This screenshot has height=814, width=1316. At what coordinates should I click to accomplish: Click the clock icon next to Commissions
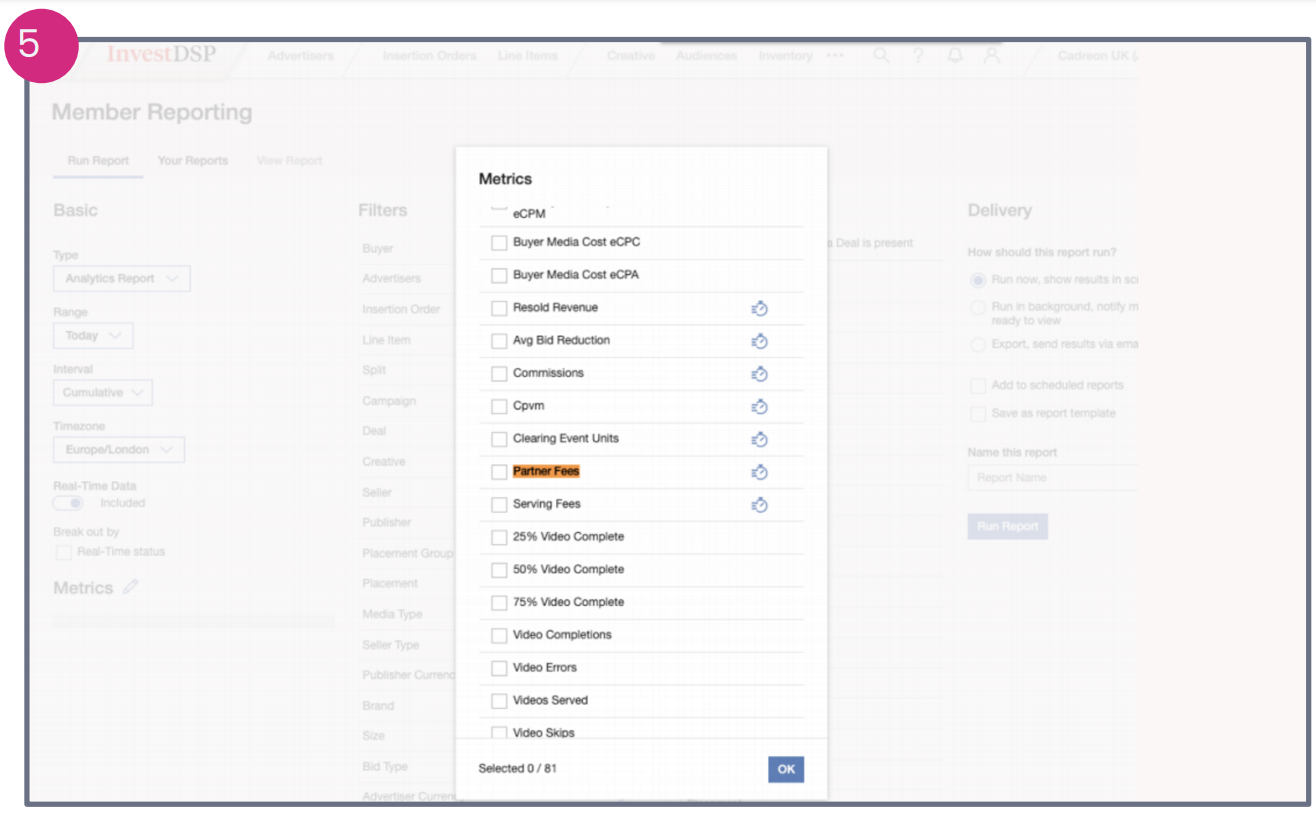tap(759, 374)
